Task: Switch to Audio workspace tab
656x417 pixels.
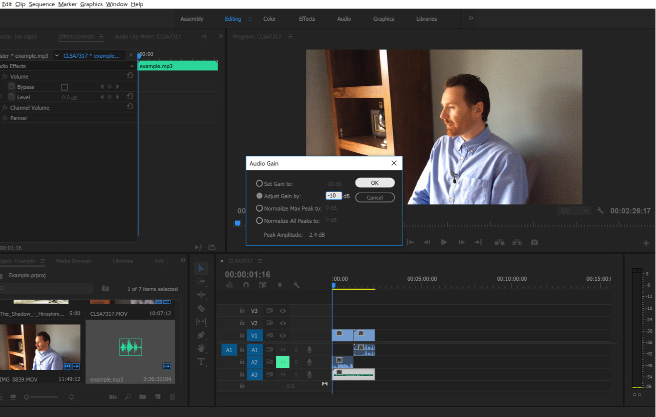Action: click(x=344, y=19)
